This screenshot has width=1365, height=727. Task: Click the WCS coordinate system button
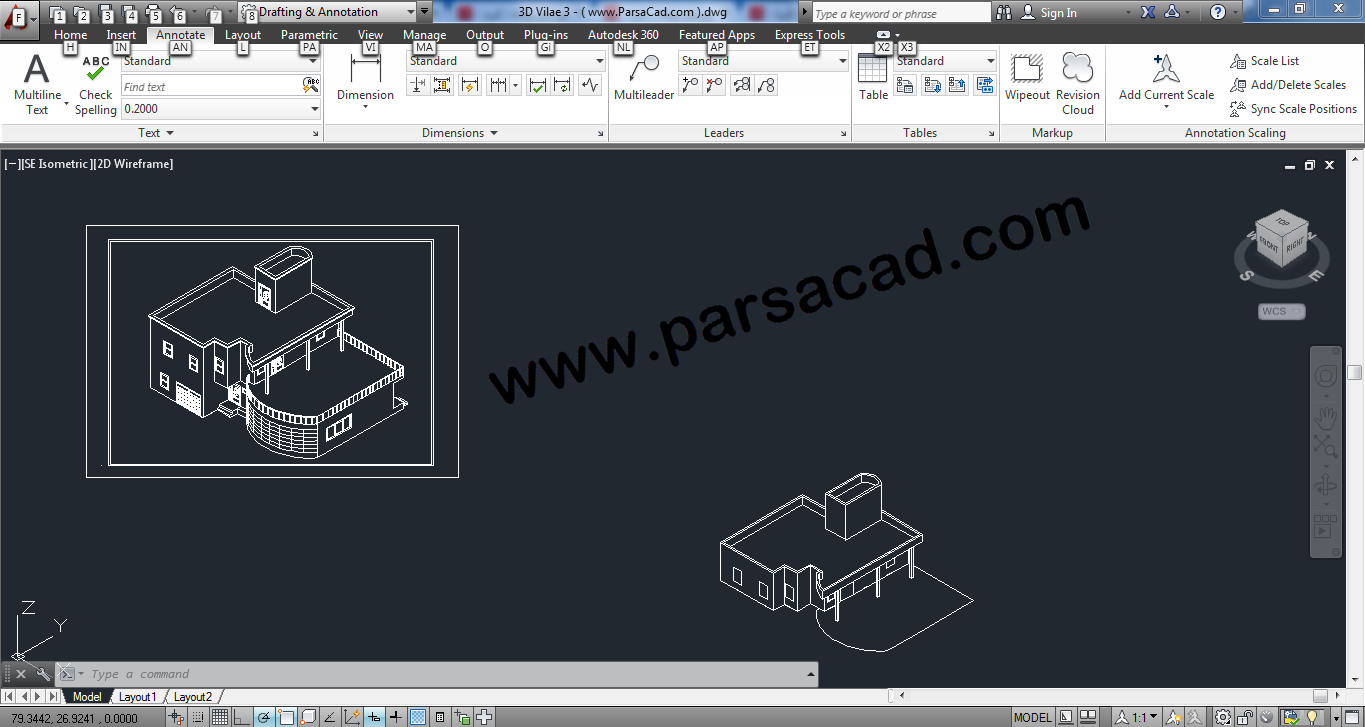[1281, 312]
